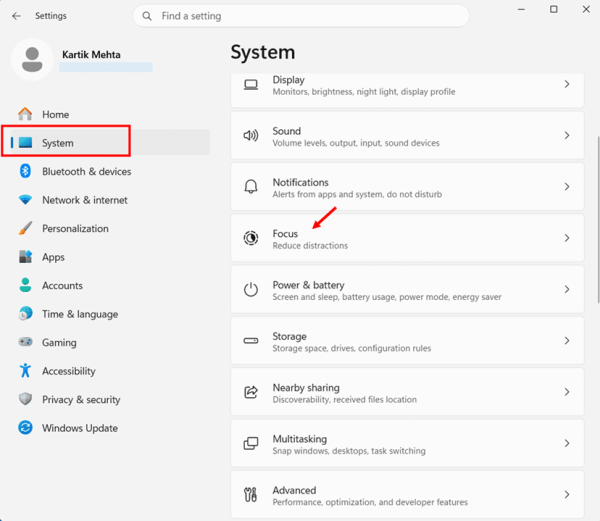Open Advanced chevron arrow
Image resolution: width=600 pixels, height=521 pixels.
click(x=567, y=494)
